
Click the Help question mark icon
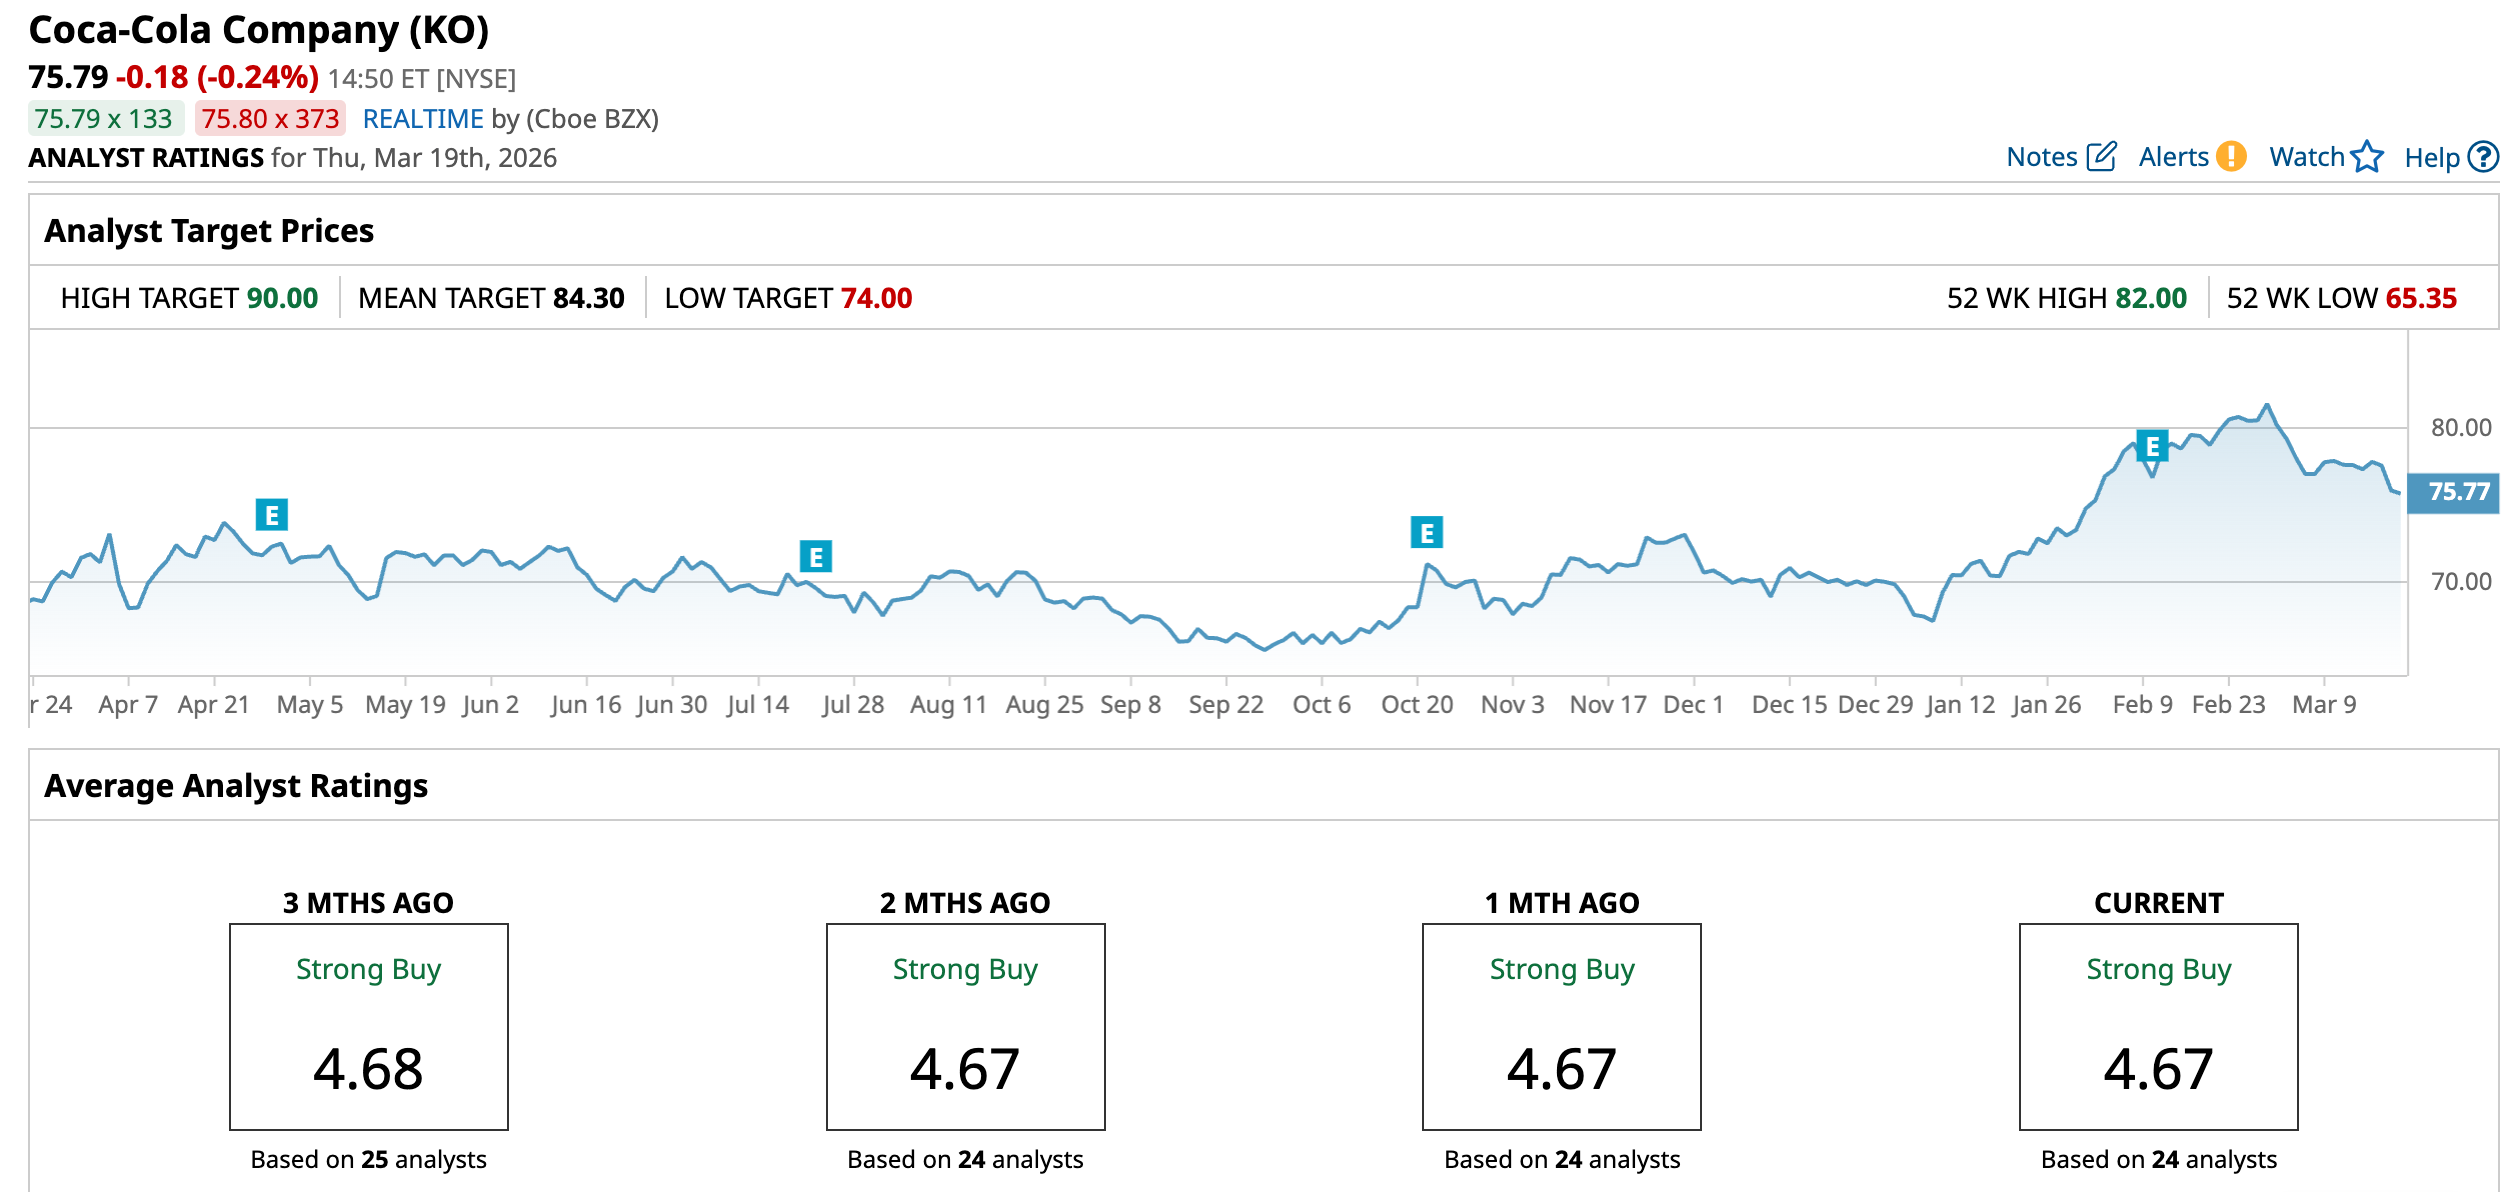tap(2482, 157)
